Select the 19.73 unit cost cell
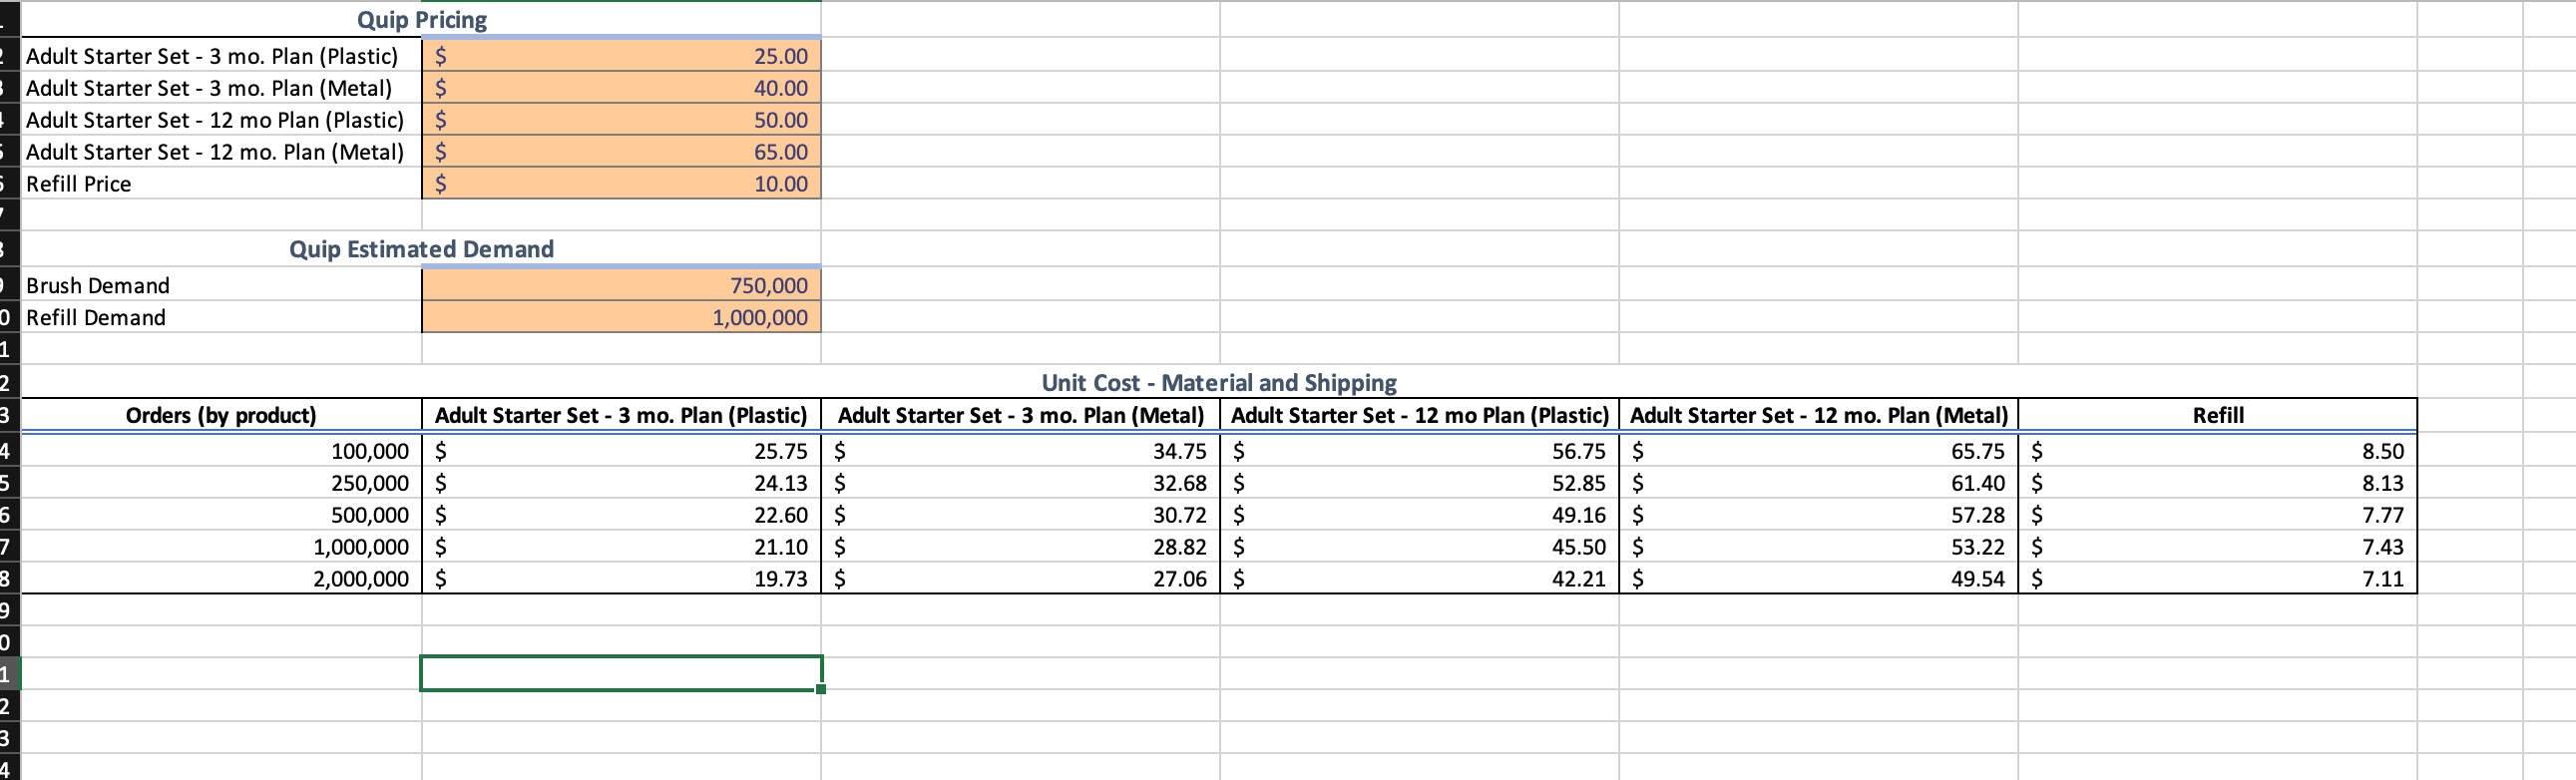2576x780 pixels. point(621,579)
